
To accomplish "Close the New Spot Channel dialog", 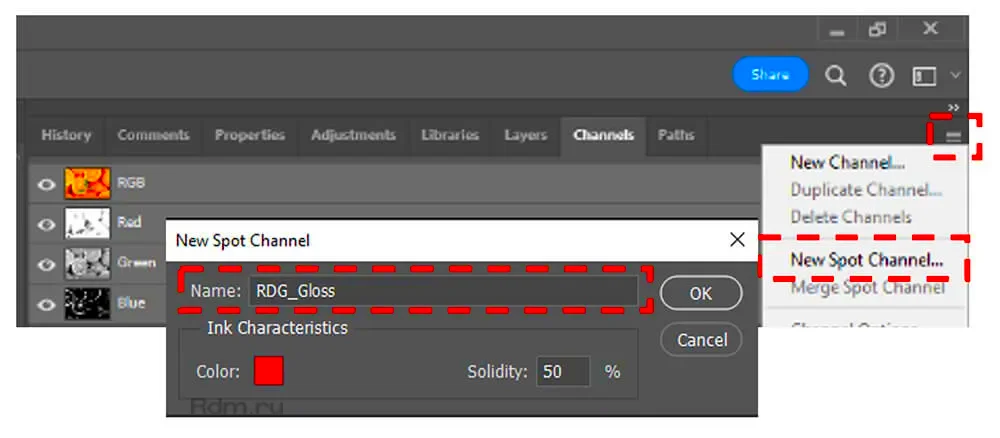I will point(737,240).
